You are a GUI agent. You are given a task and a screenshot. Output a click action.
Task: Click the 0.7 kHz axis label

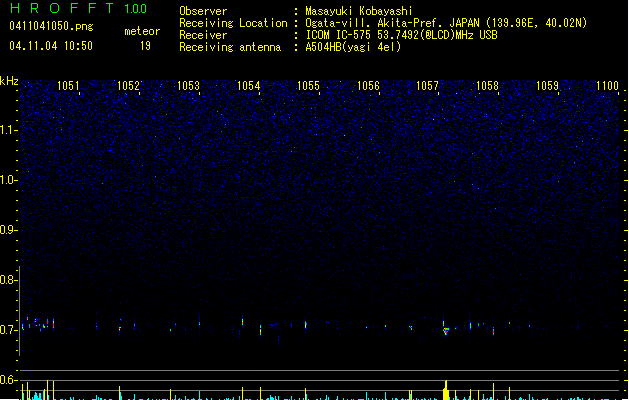click(x=8, y=330)
